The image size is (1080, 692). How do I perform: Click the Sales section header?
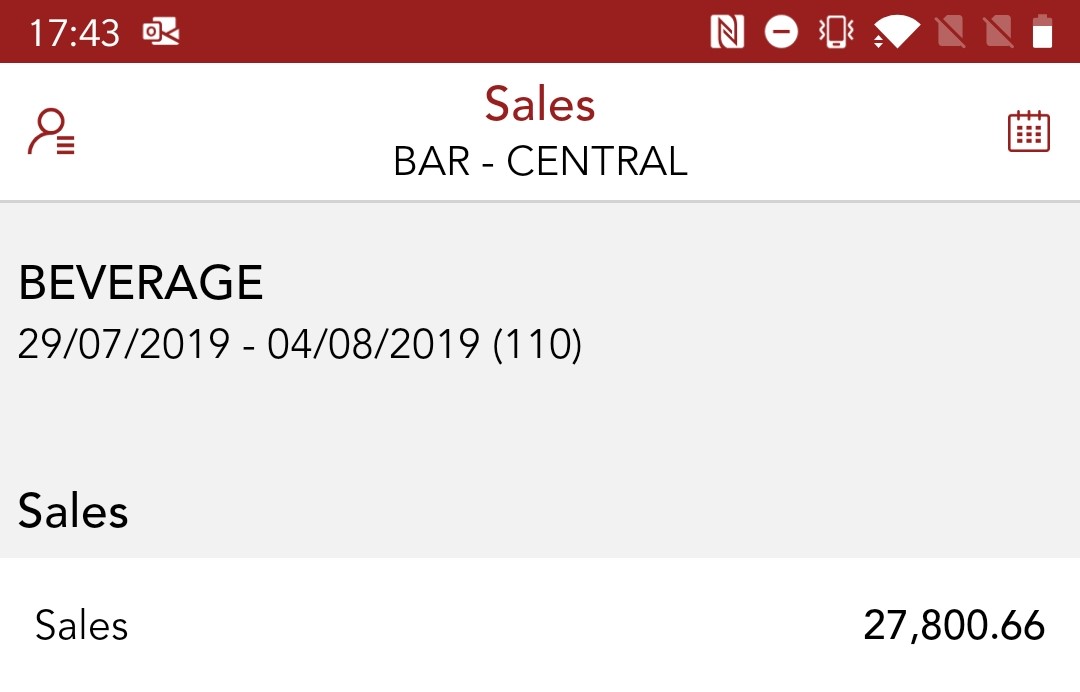pos(73,511)
